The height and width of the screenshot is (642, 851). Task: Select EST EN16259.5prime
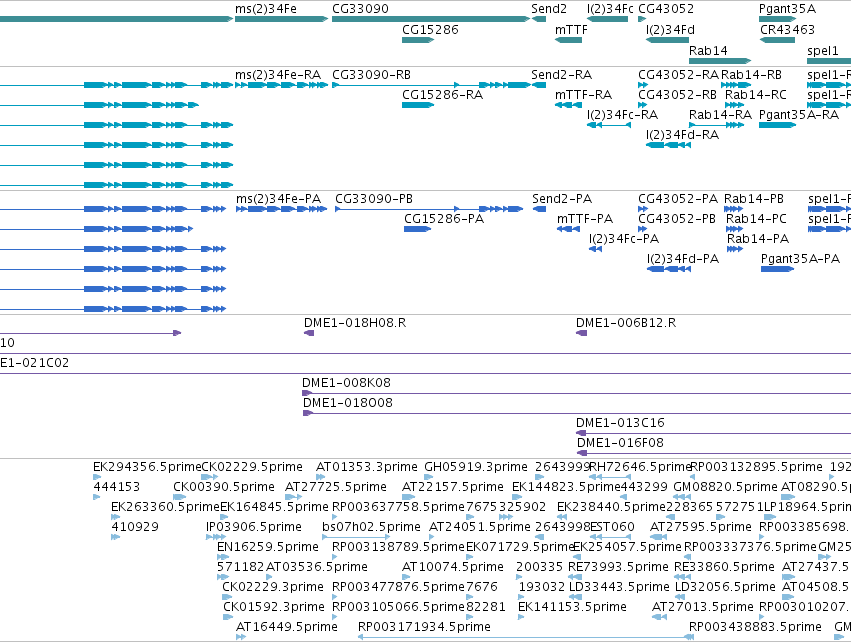click(268, 547)
